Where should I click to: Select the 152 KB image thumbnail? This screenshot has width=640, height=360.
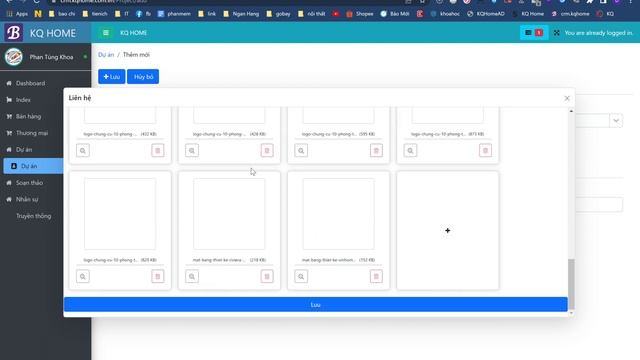pyautogui.click(x=338, y=214)
